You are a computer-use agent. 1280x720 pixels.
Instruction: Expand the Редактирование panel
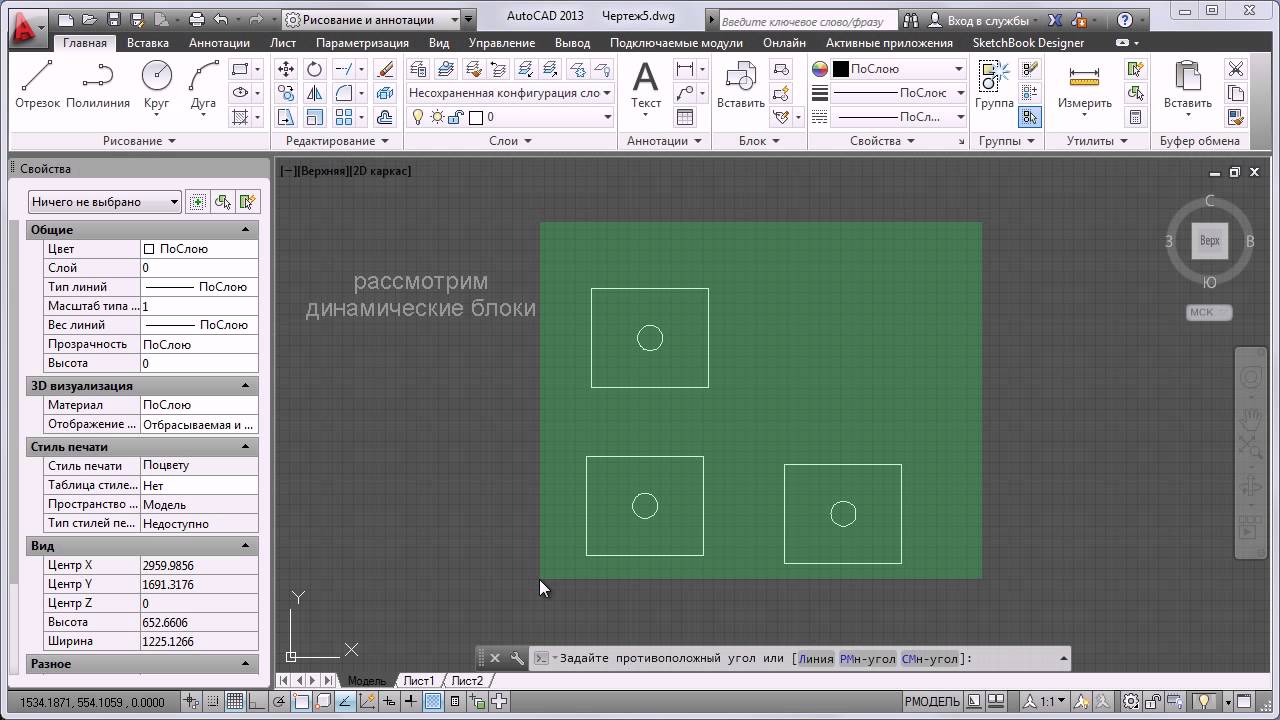[x=337, y=141]
